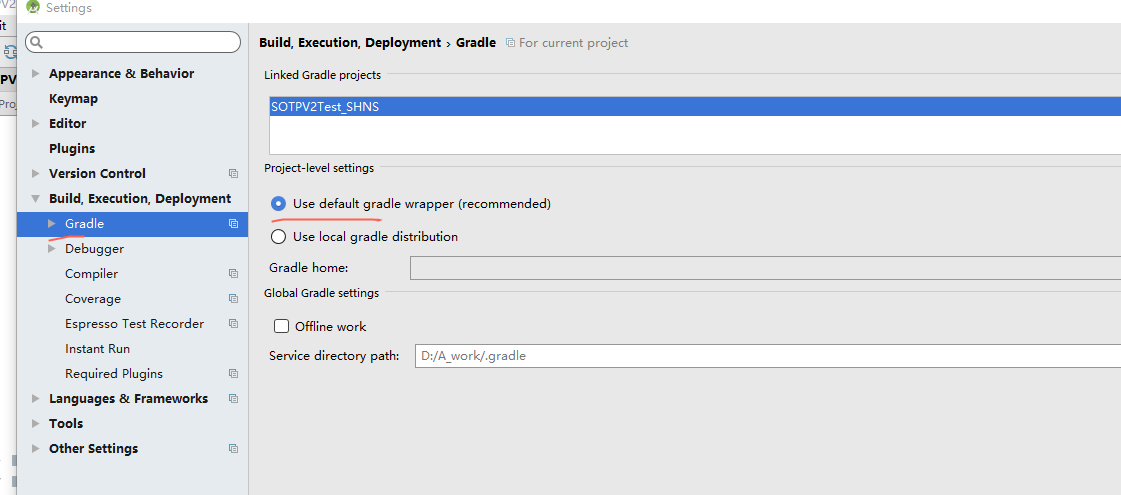Click the project-level icon beside Required Plugins
Image resolution: width=1121 pixels, height=495 pixels.
pos(233,374)
